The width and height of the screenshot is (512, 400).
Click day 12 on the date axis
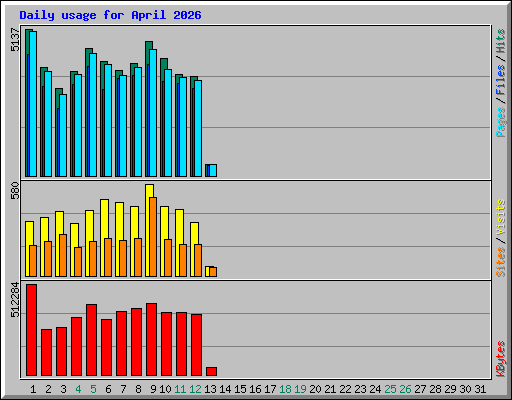195,389
